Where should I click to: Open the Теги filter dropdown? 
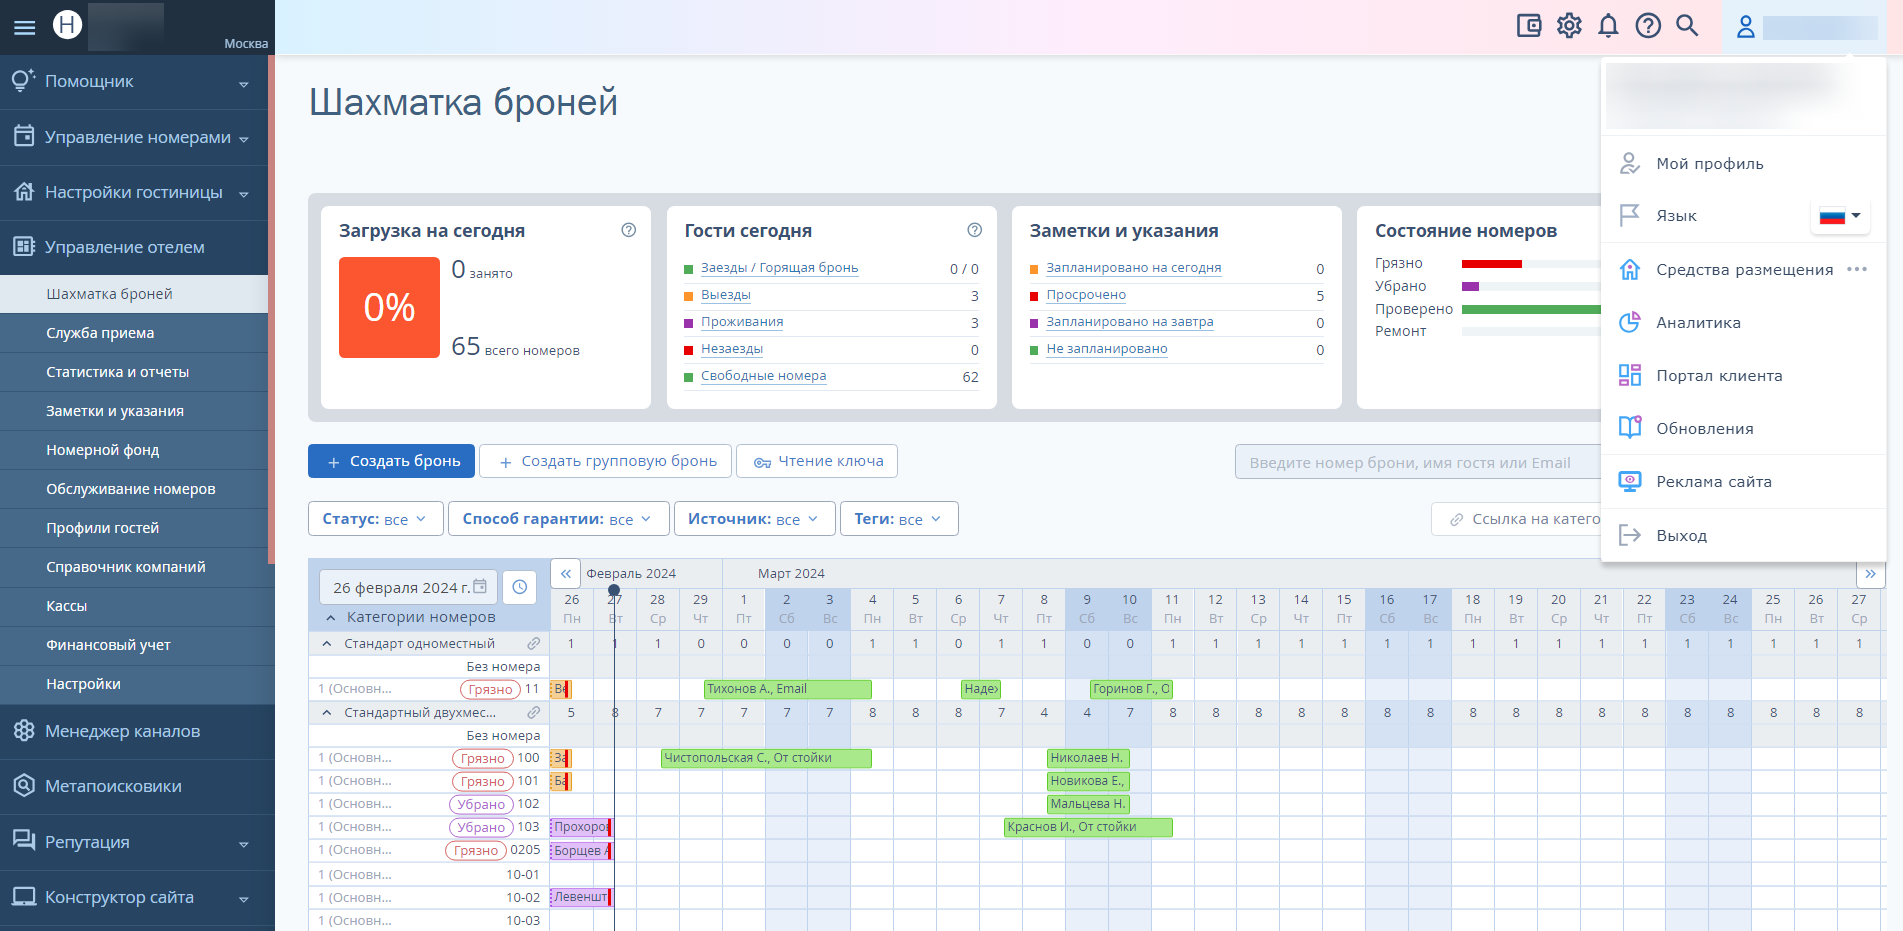click(899, 519)
